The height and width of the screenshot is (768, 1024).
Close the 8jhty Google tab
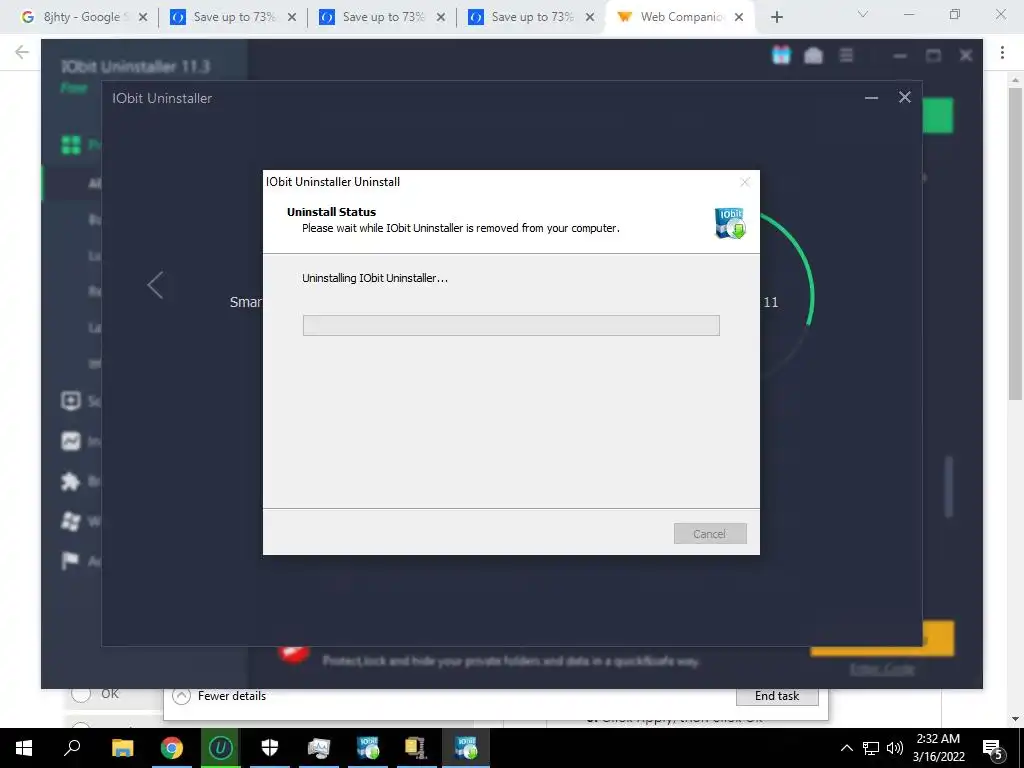tap(142, 17)
